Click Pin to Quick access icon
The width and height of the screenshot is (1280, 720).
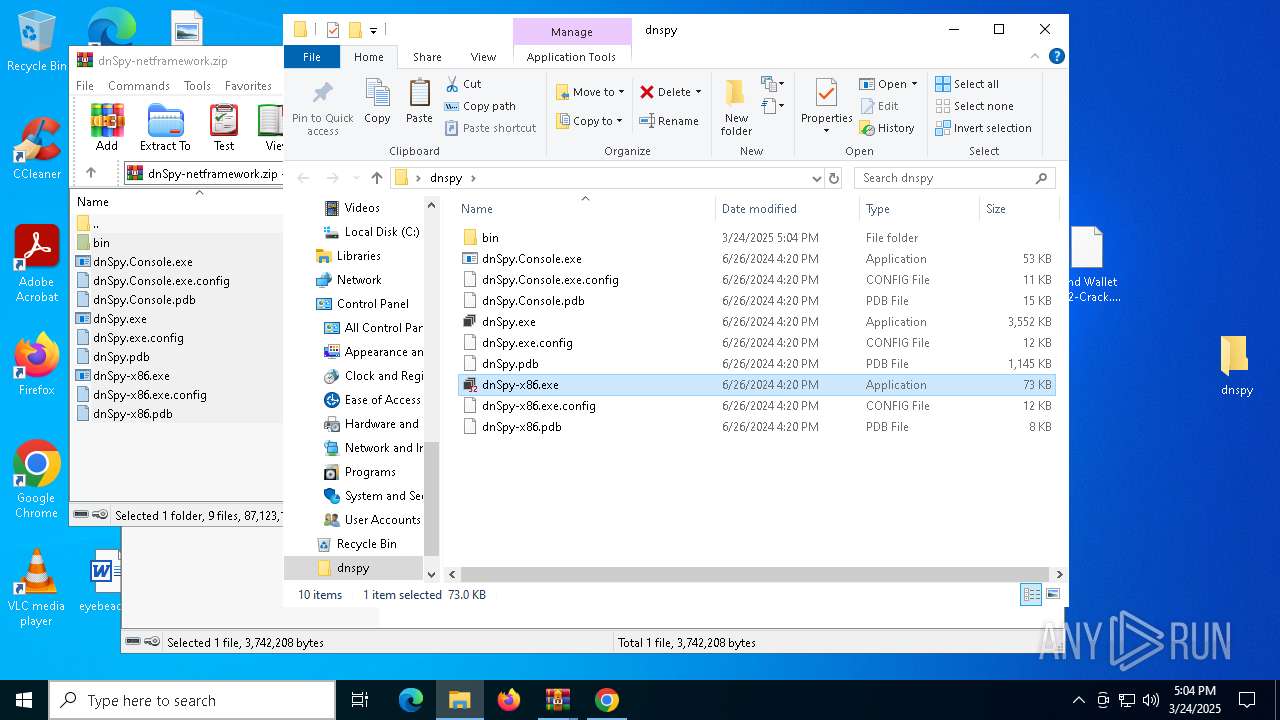pyautogui.click(x=322, y=108)
